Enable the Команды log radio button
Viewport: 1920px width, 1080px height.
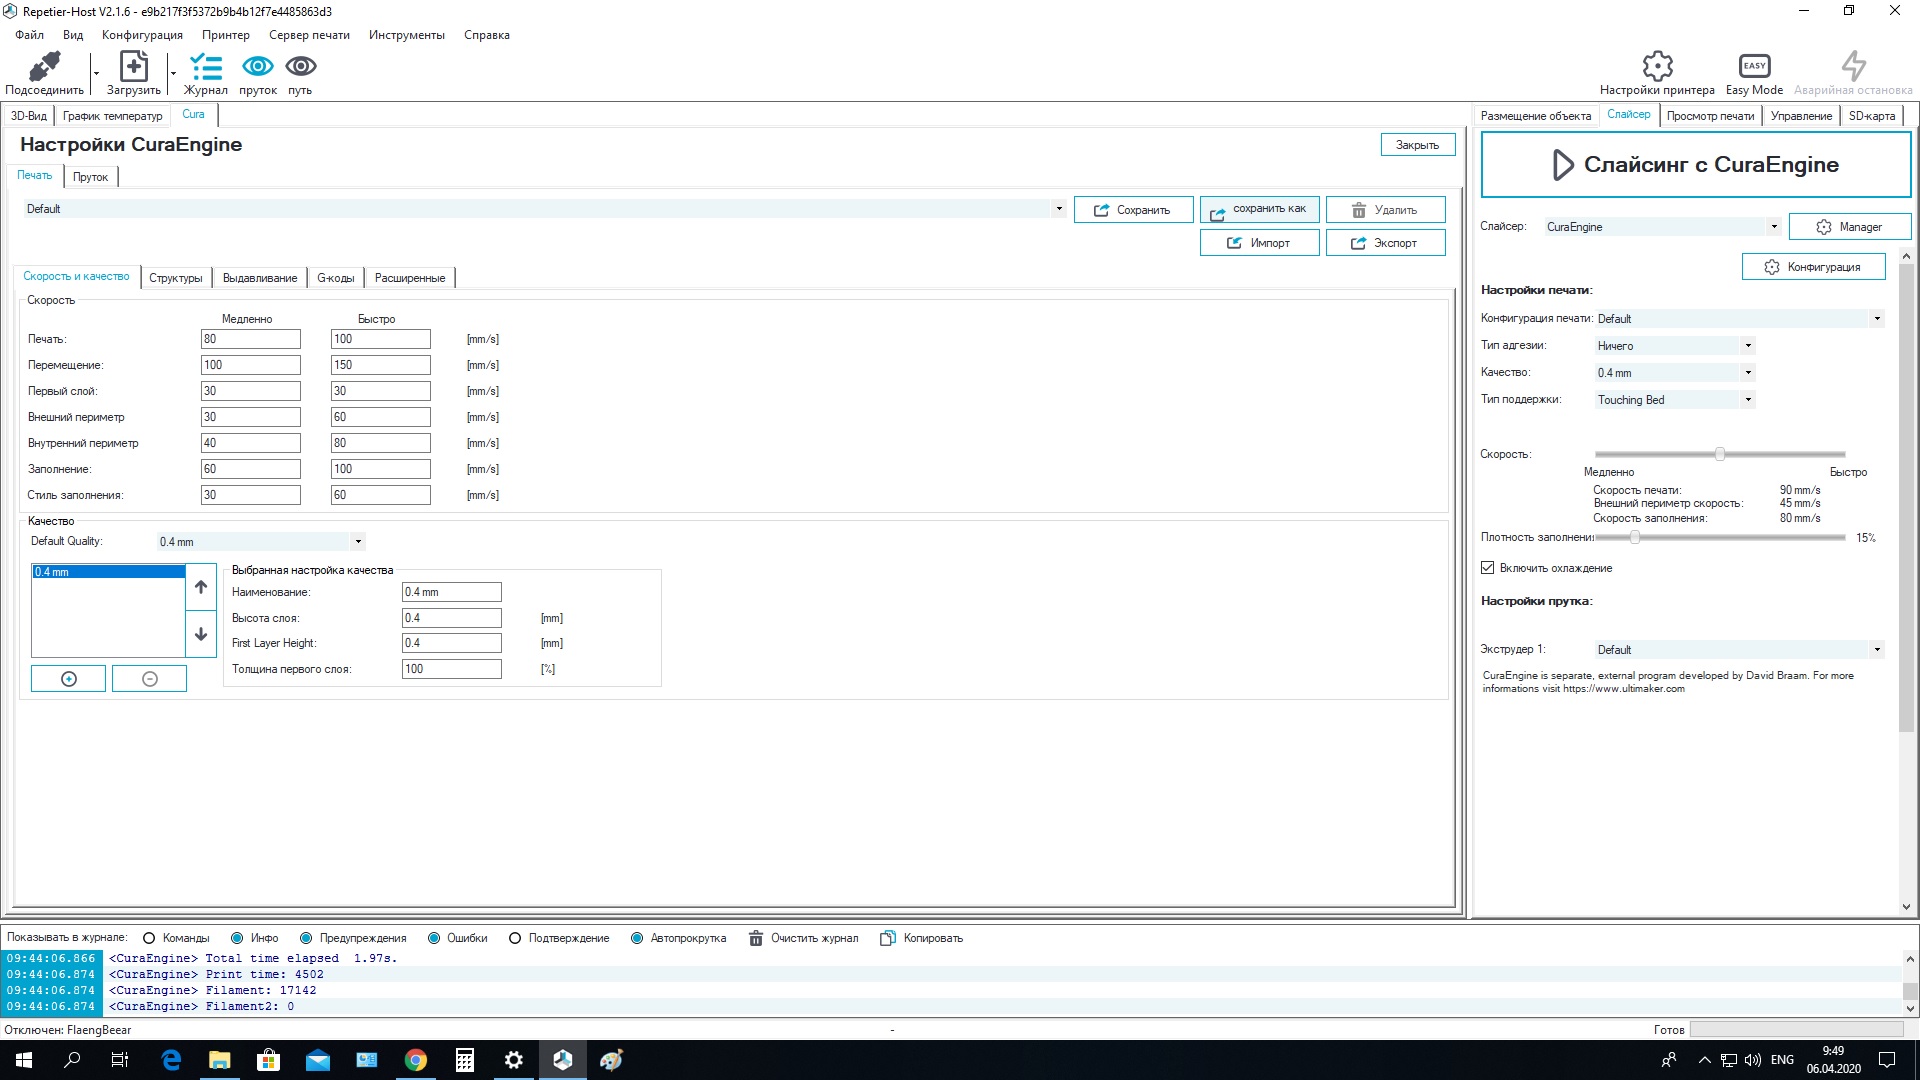(x=149, y=938)
